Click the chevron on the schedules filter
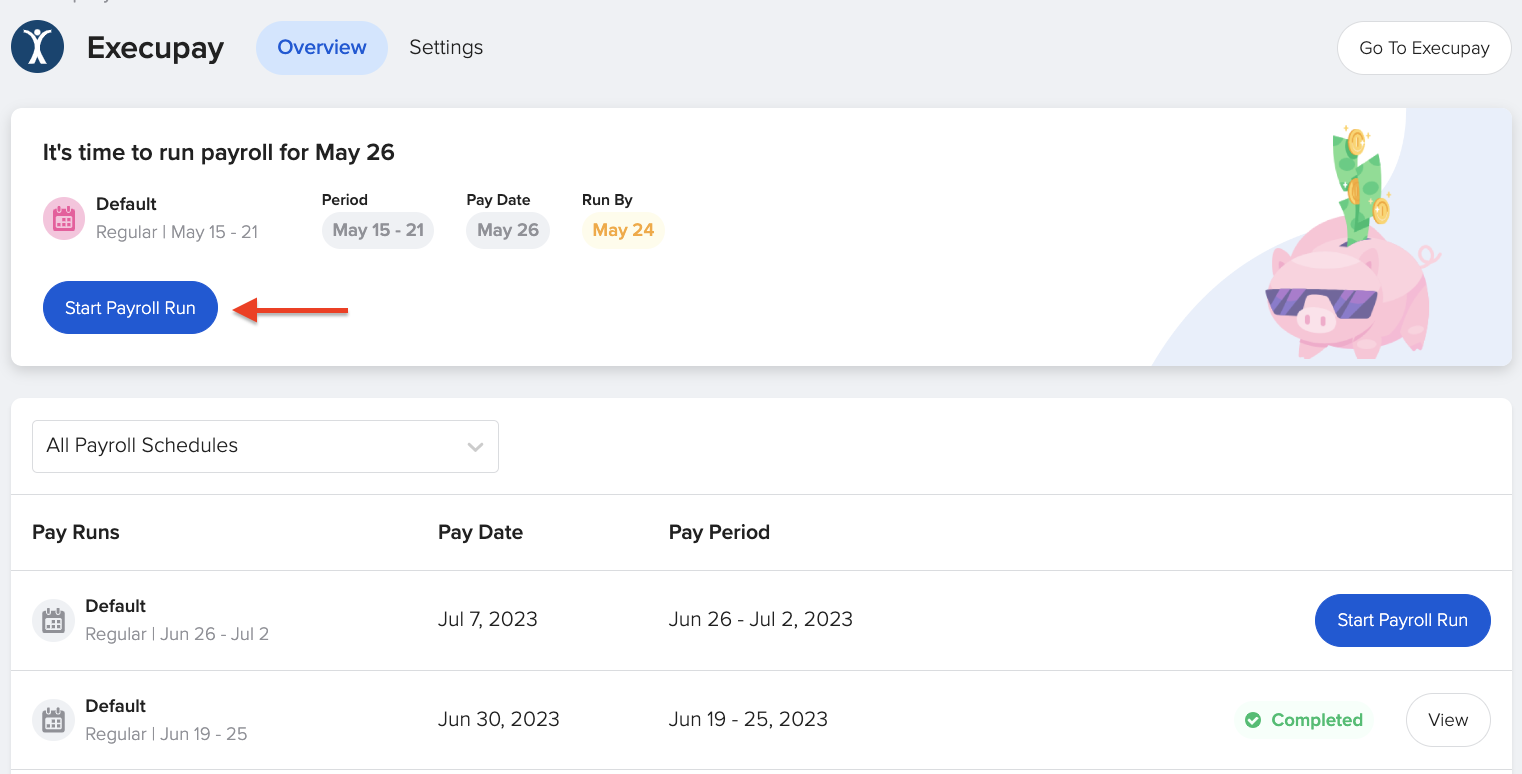 click(475, 446)
